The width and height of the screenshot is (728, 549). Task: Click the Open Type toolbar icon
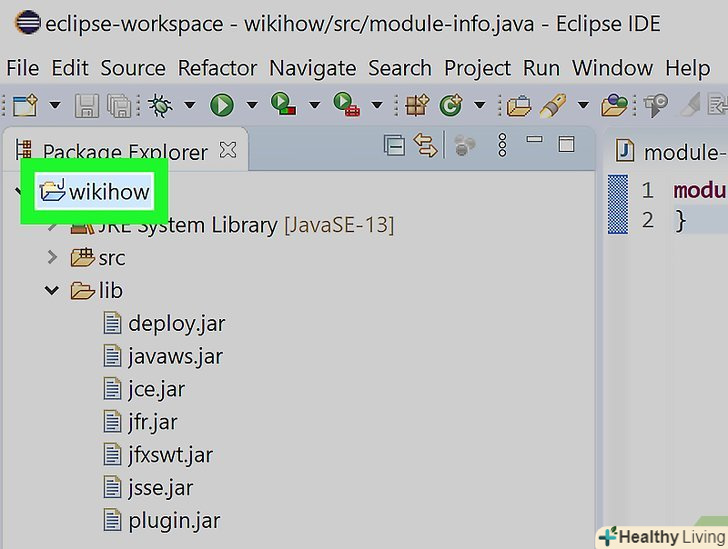tap(519, 105)
